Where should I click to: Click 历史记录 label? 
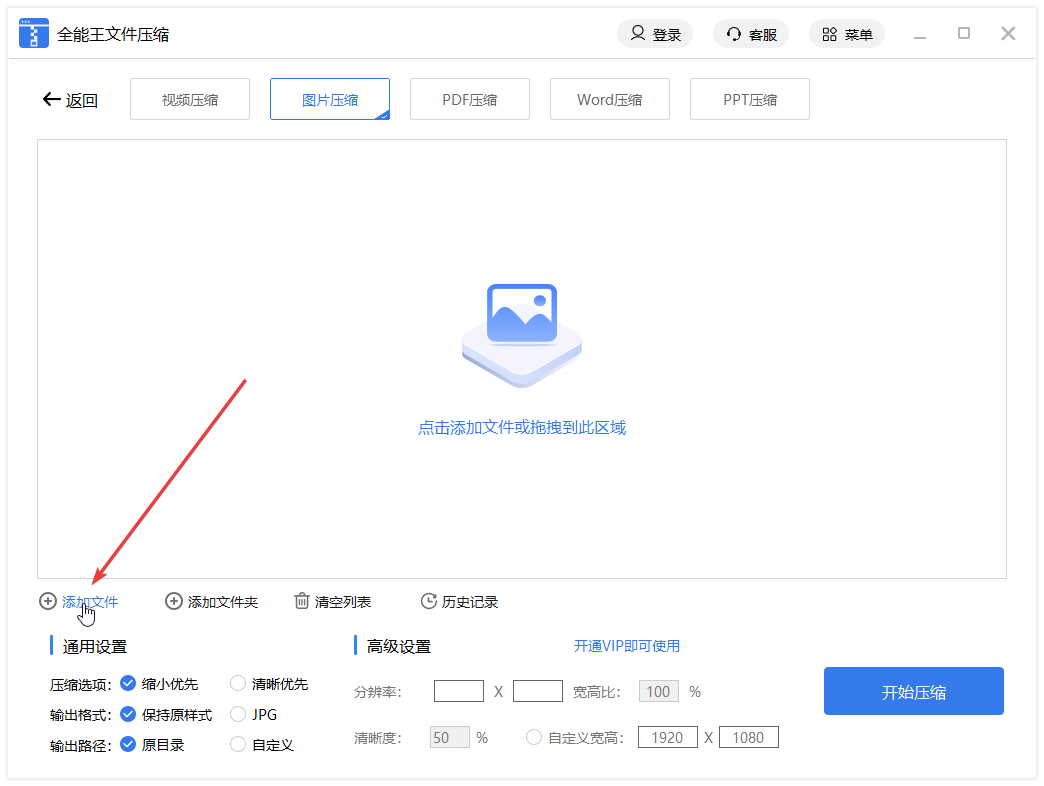[x=470, y=602]
